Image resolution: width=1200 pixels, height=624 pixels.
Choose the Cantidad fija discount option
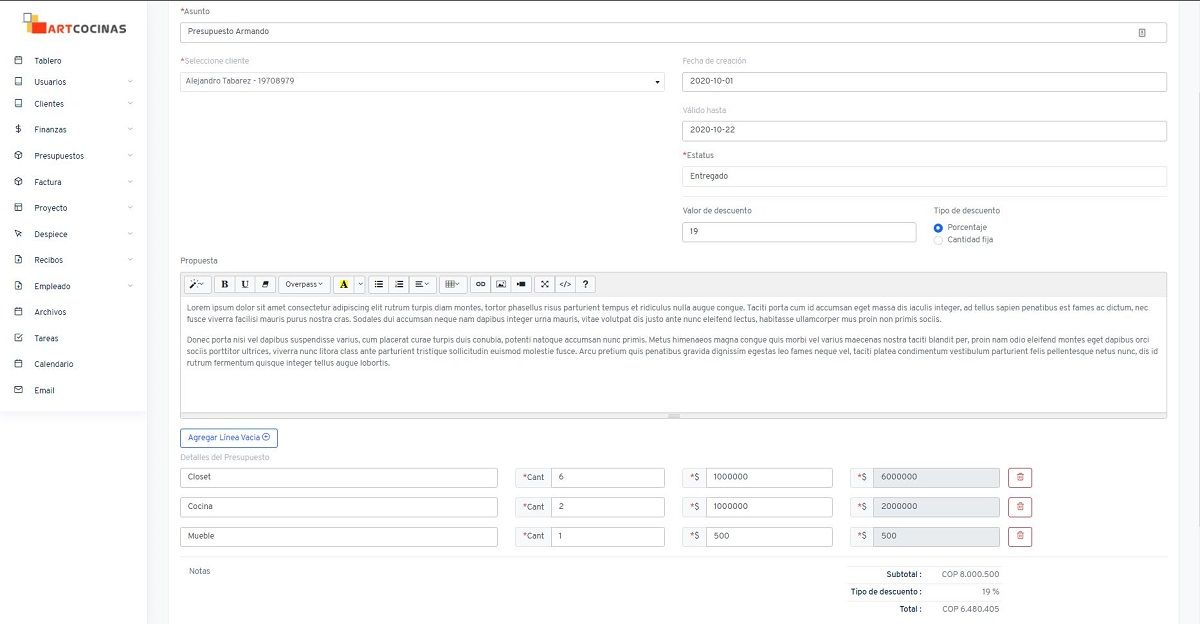(938, 240)
